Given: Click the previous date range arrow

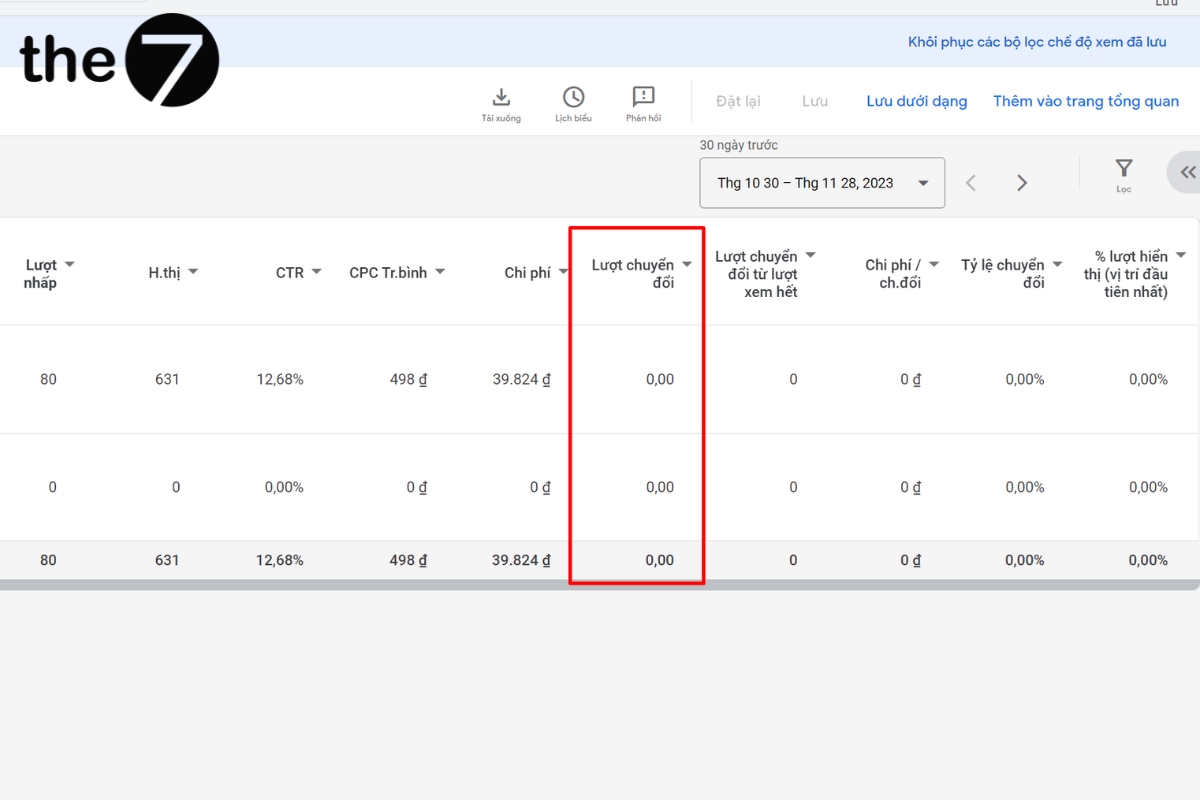Looking at the screenshot, I should point(970,182).
